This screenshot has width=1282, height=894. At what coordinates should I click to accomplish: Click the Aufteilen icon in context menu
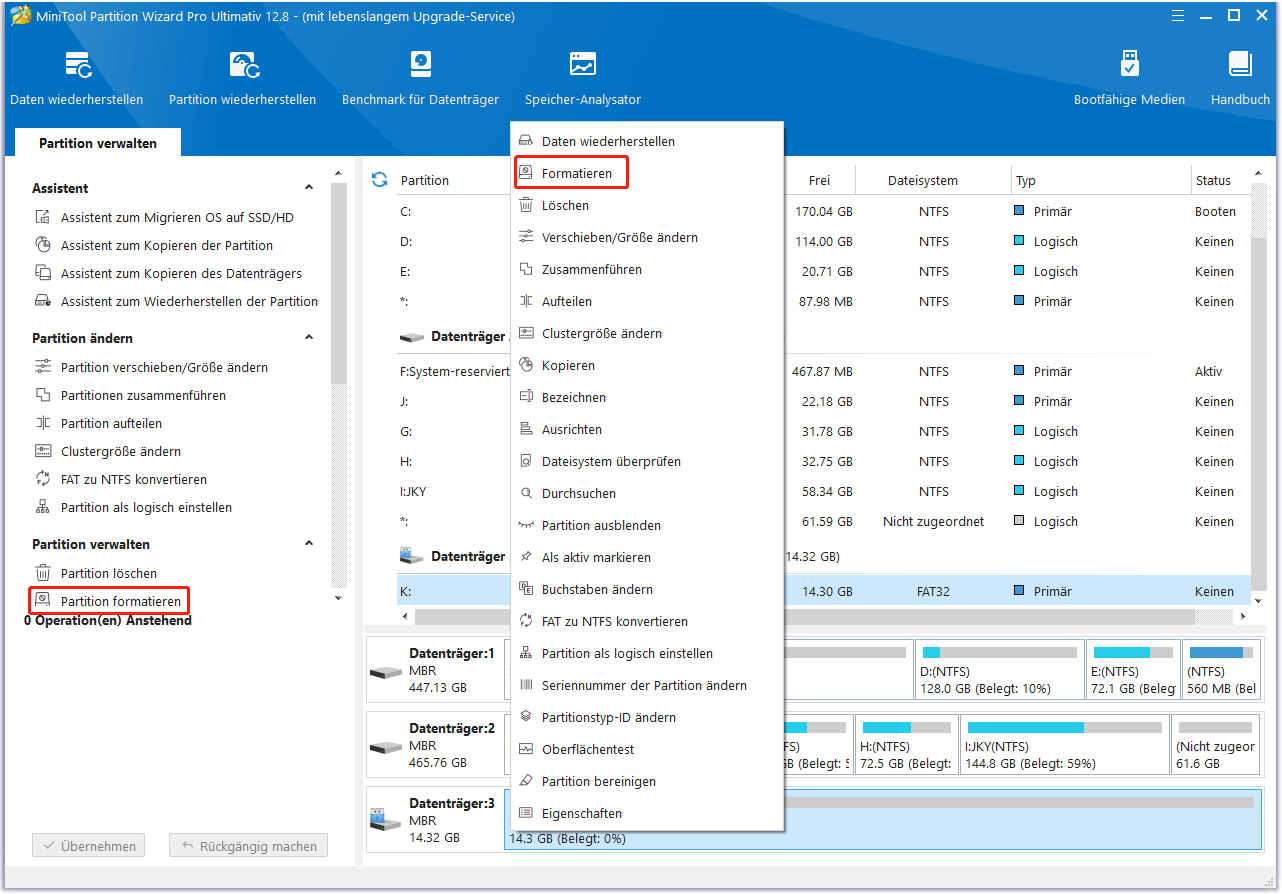(526, 301)
